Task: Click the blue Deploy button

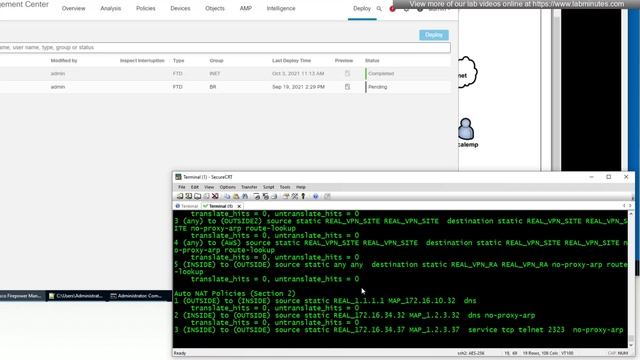Action: [x=433, y=35]
